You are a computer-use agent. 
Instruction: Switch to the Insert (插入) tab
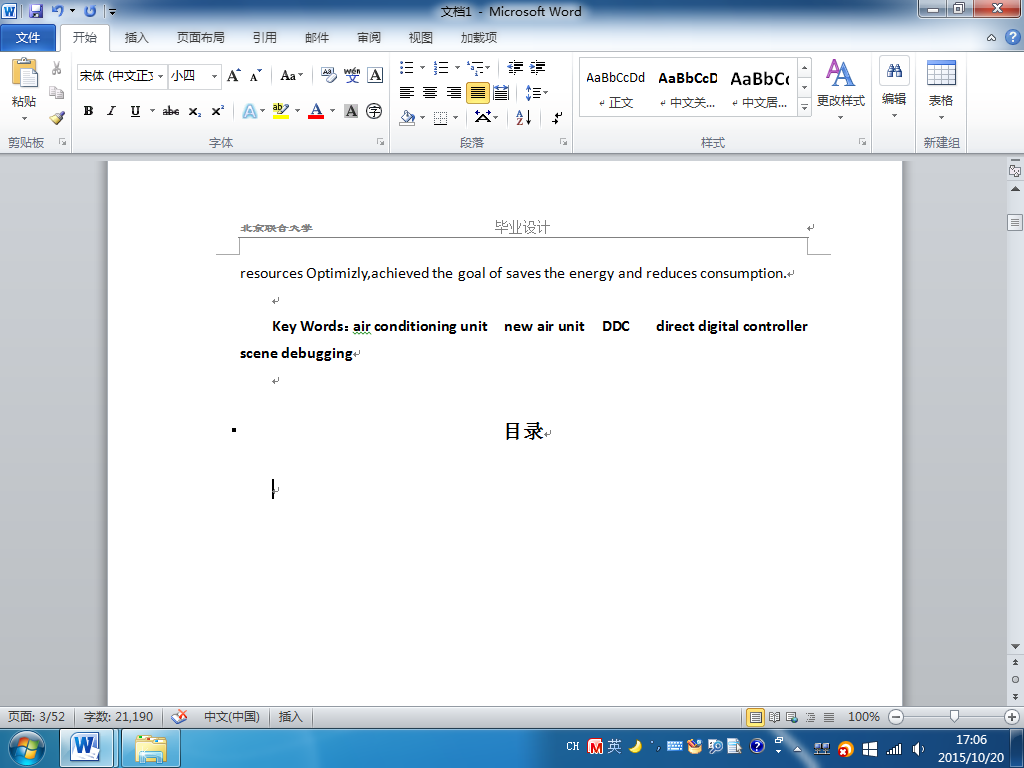(136, 38)
